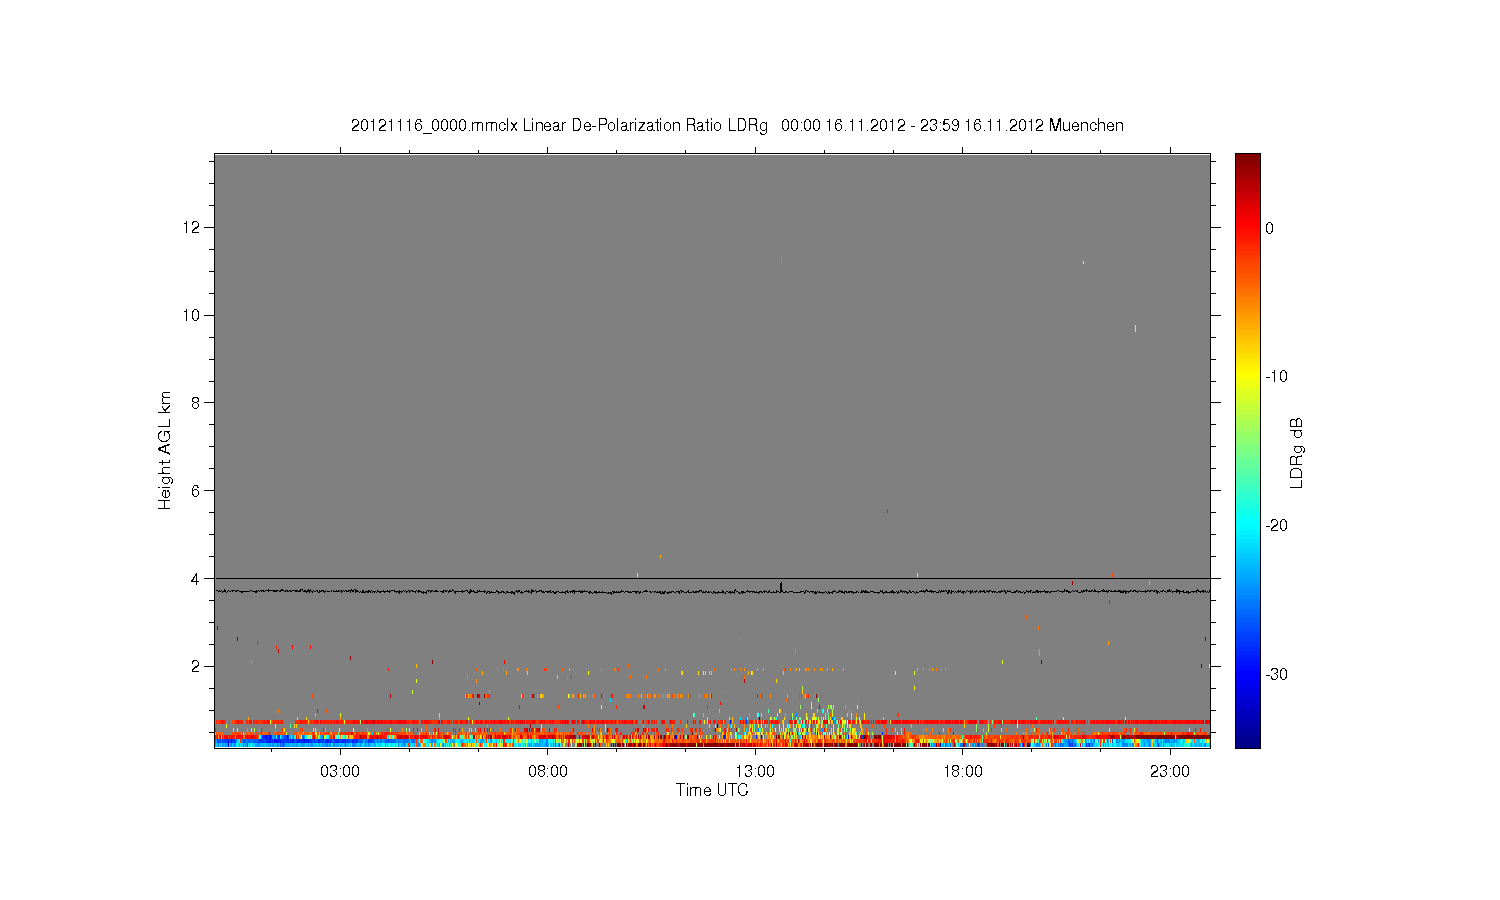The width and height of the screenshot is (1500, 900).
Task: Click the height tick label 2
Action: click(196, 666)
